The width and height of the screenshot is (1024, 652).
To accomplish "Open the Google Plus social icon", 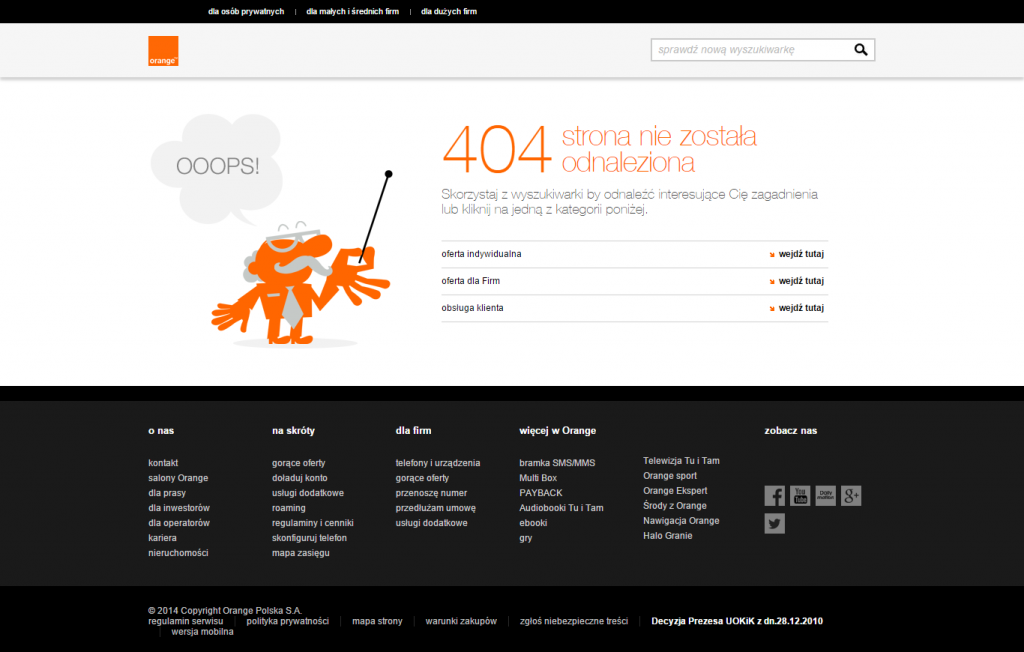I will (x=851, y=496).
